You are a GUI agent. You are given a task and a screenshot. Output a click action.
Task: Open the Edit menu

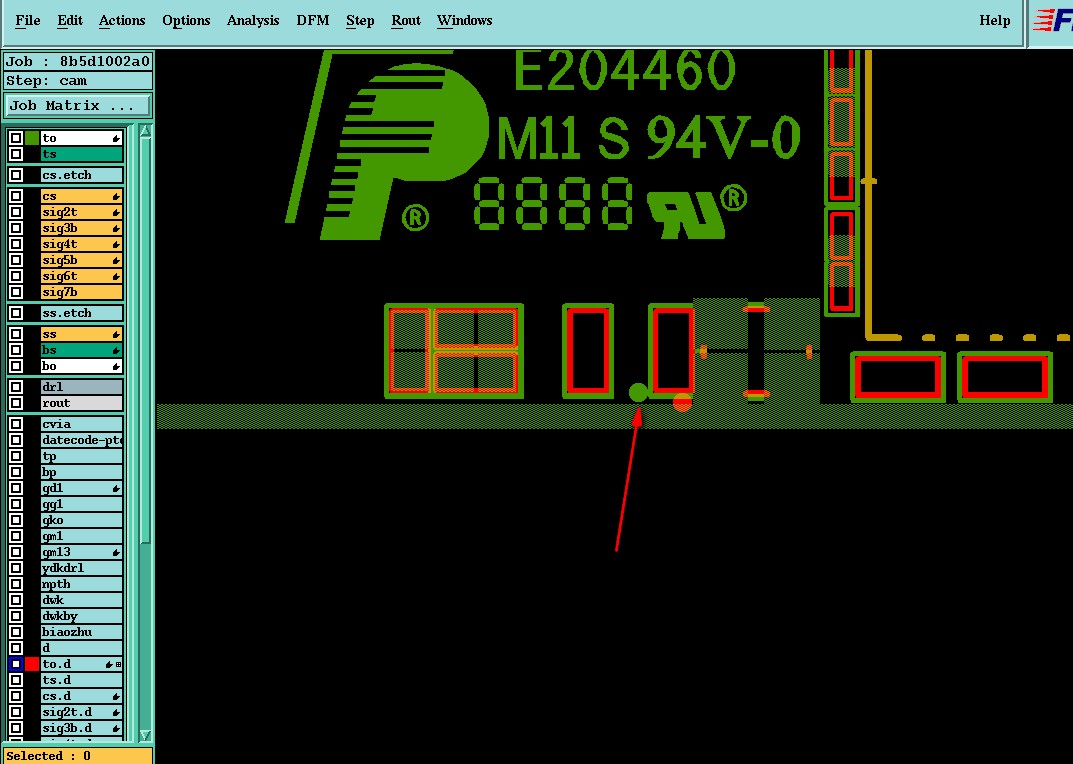(70, 21)
